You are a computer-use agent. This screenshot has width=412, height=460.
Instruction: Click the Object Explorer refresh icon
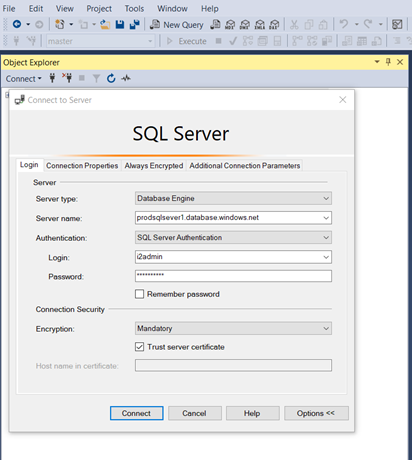111,78
